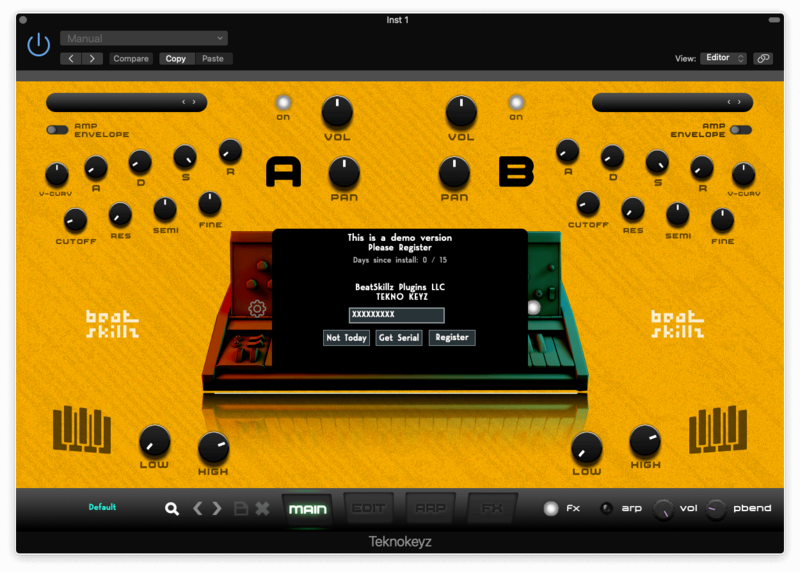Click layer B decay knob
Screen dimensions: 800x572
(612, 157)
